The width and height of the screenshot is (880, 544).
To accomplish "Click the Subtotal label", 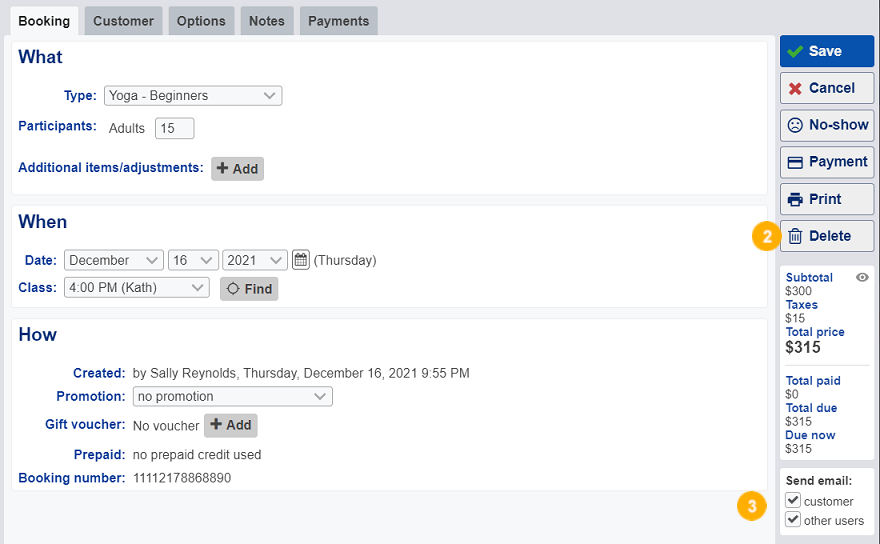I will click(x=809, y=277).
